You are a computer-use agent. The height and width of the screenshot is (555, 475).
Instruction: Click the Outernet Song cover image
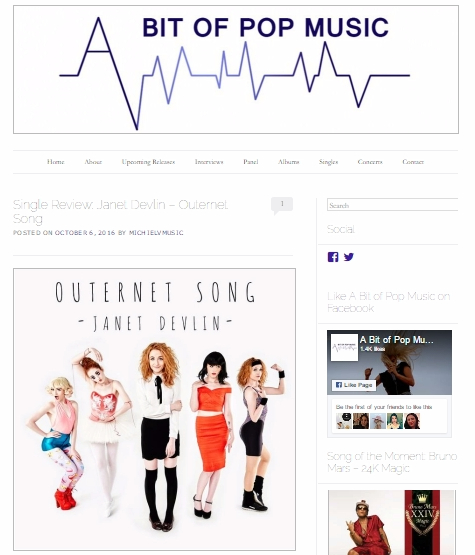[x=155, y=410]
